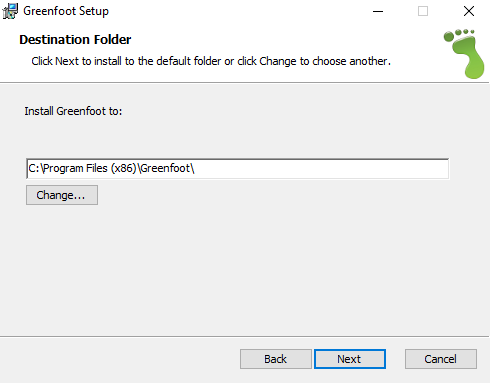490x383 pixels.
Task: Focus the install path text field
Action: [x=237, y=169]
